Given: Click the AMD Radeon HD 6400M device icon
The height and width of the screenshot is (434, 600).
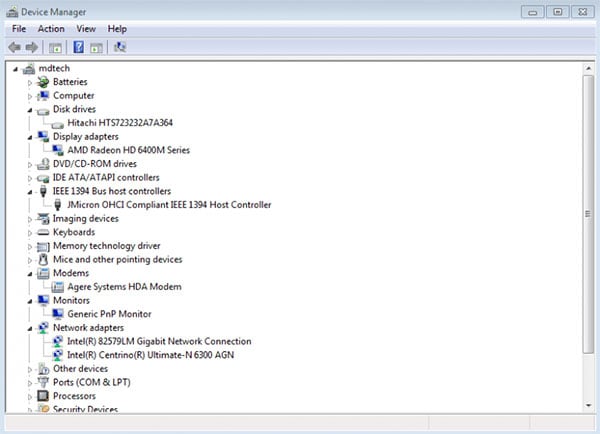Looking at the screenshot, I should click(x=57, y=150).
